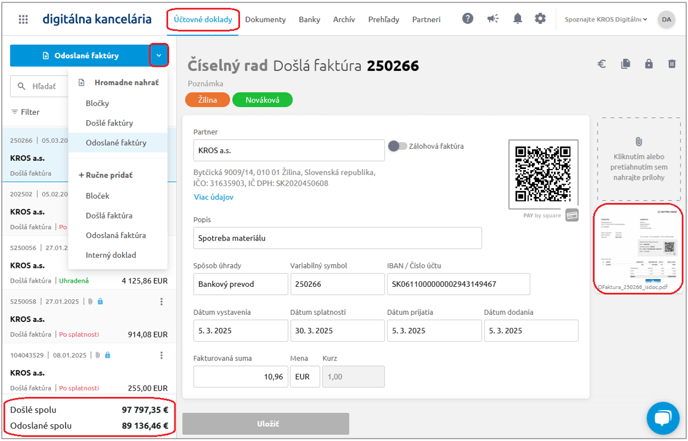Click the search magnifier icon
Screen dimensions: 688x441
[x=21, y=86]
